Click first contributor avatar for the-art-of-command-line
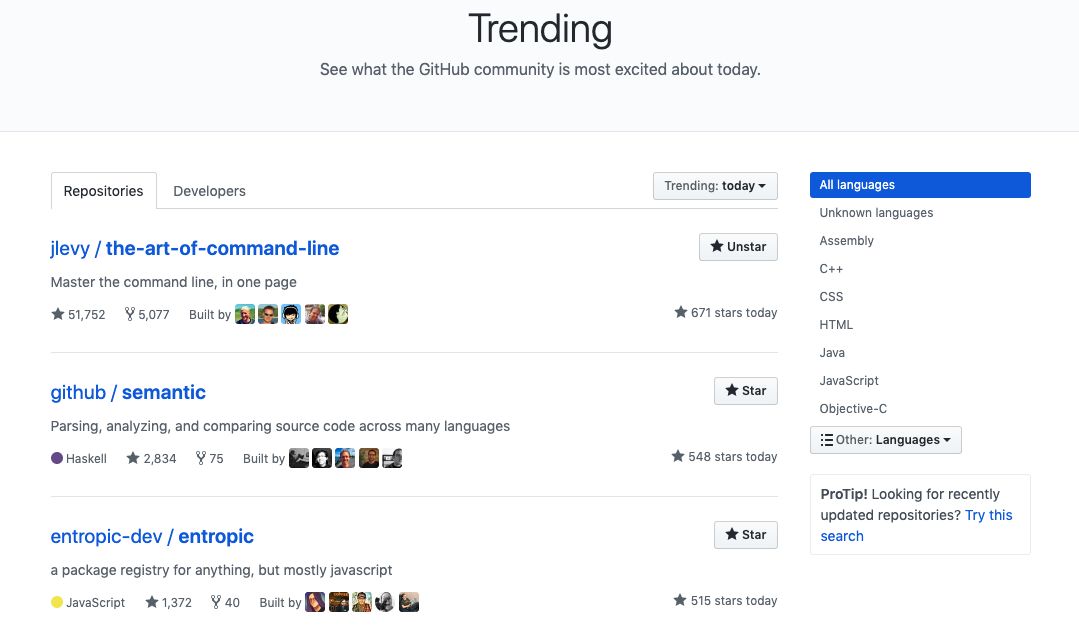Image resolution: width=1079 pixels, height=627 pixels. [244, 314]
